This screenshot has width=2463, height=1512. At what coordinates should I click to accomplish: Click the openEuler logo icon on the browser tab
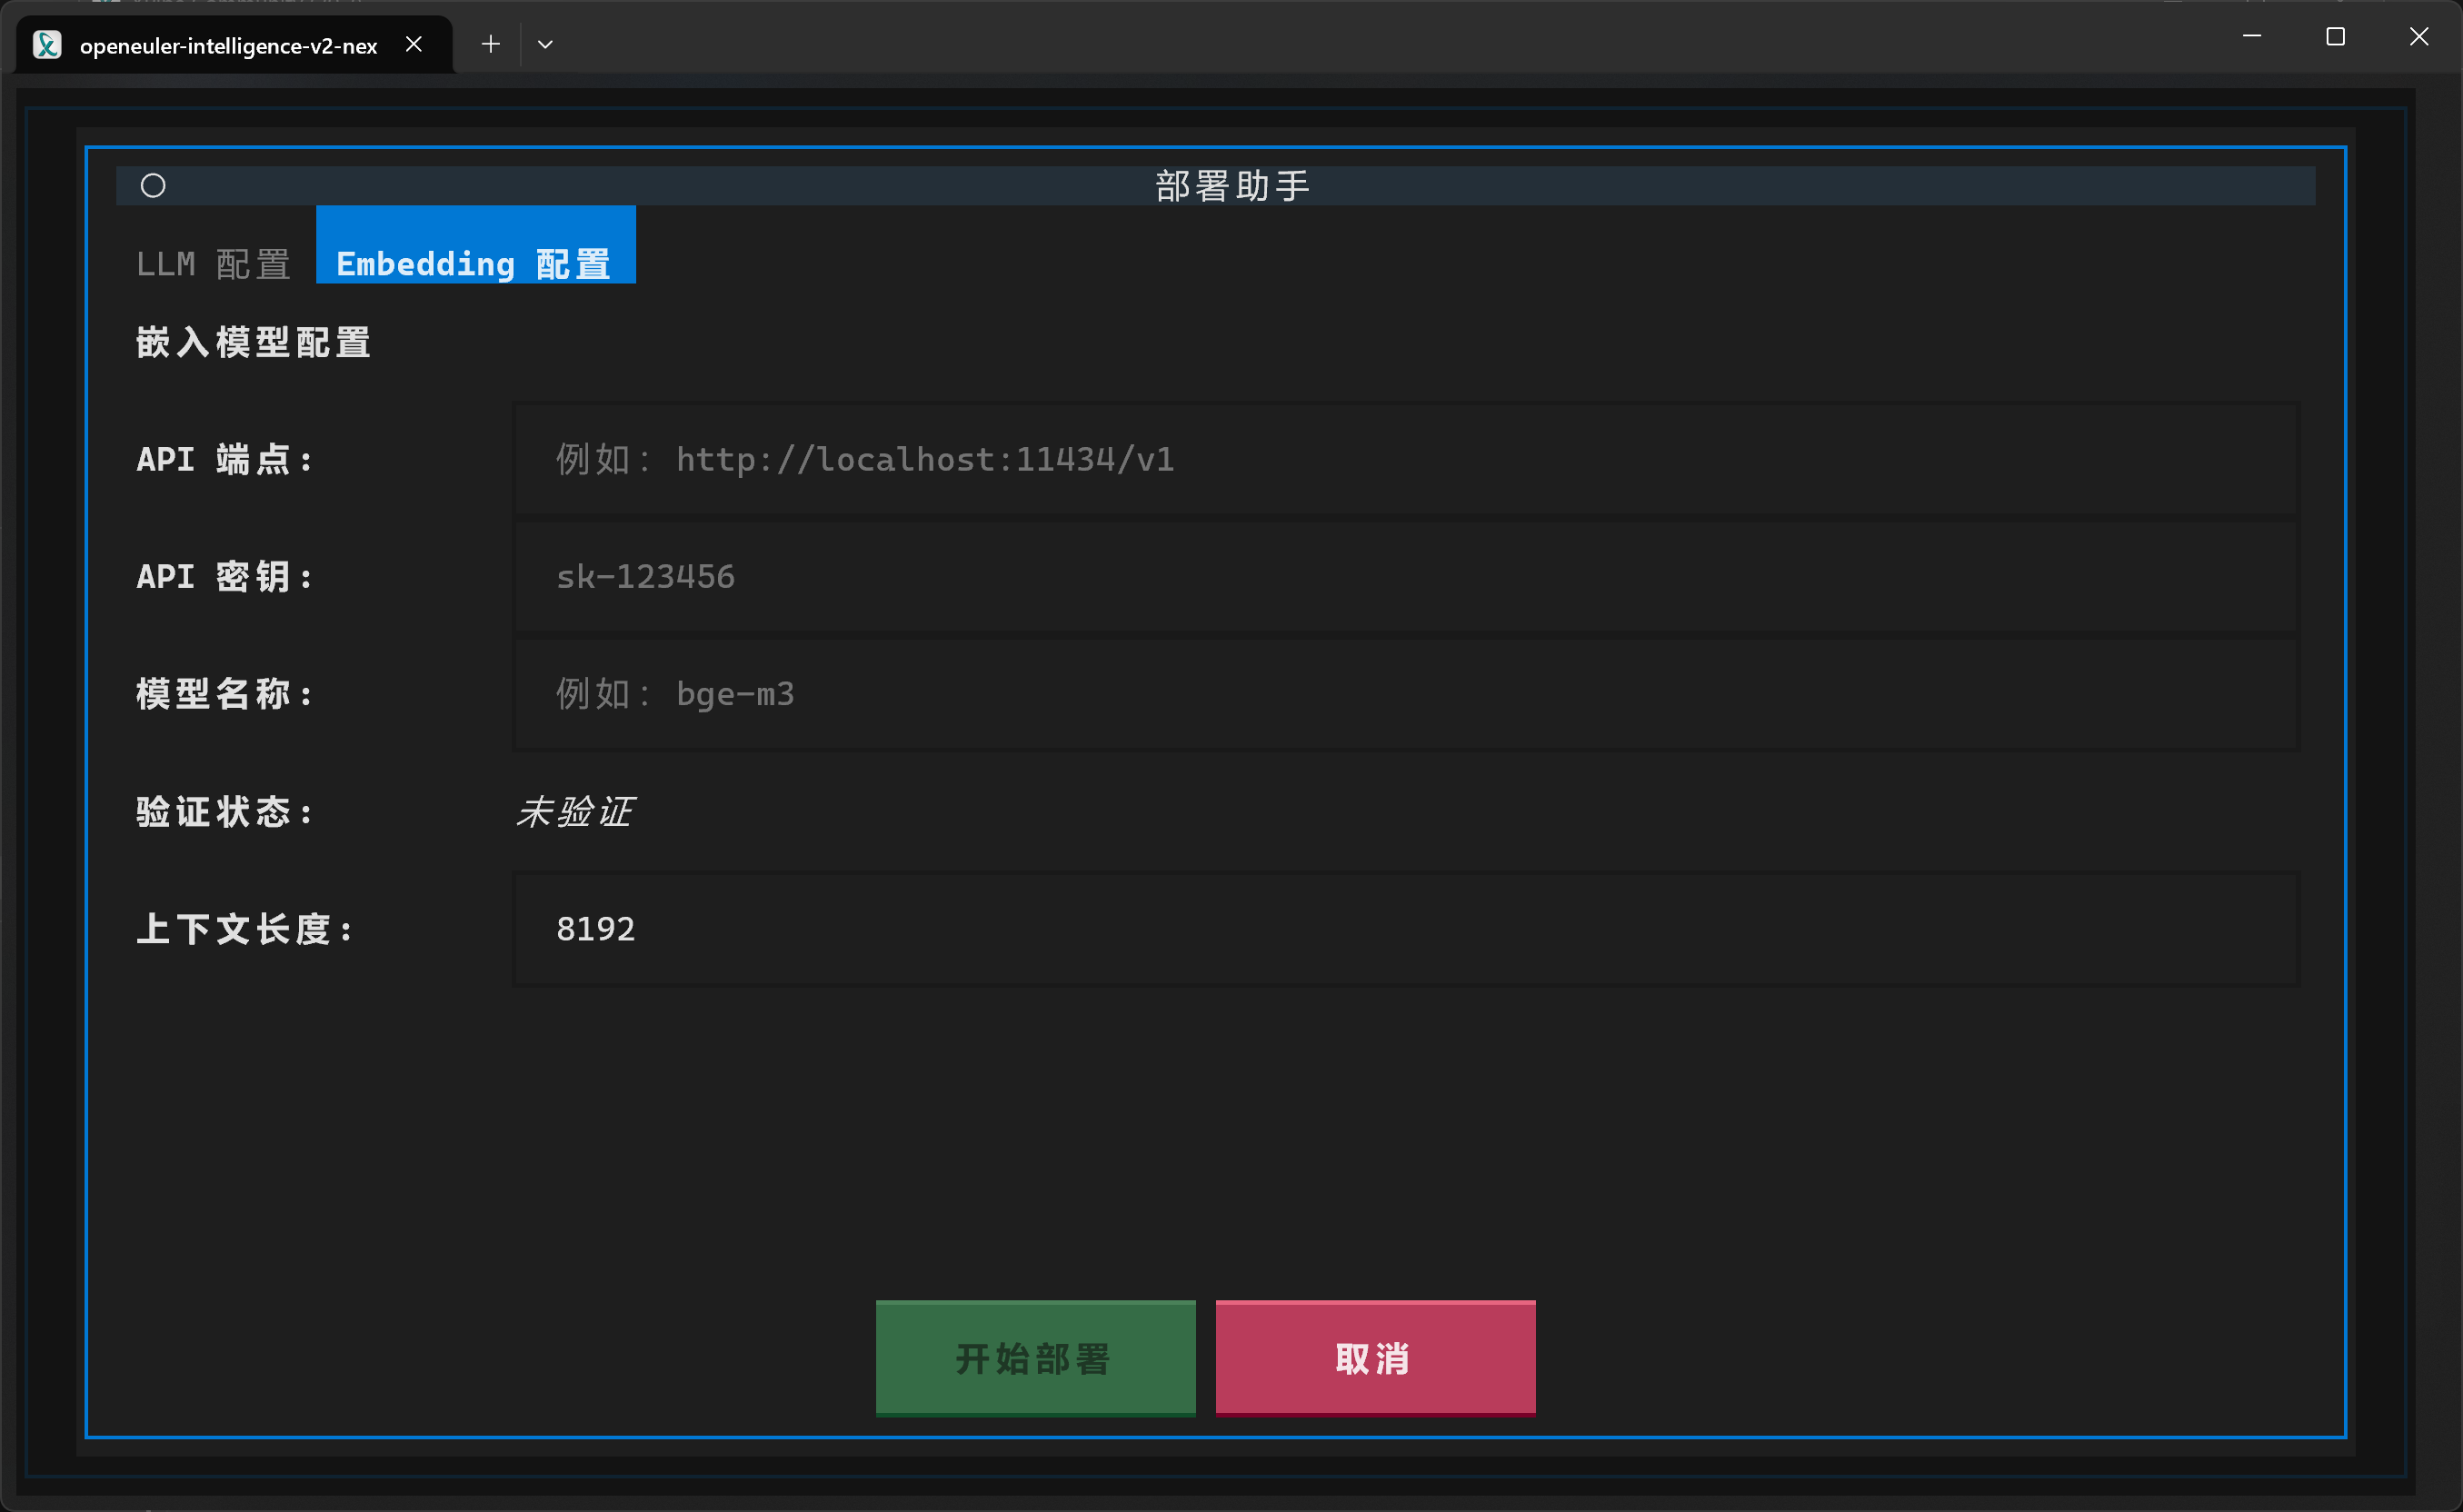47,44
